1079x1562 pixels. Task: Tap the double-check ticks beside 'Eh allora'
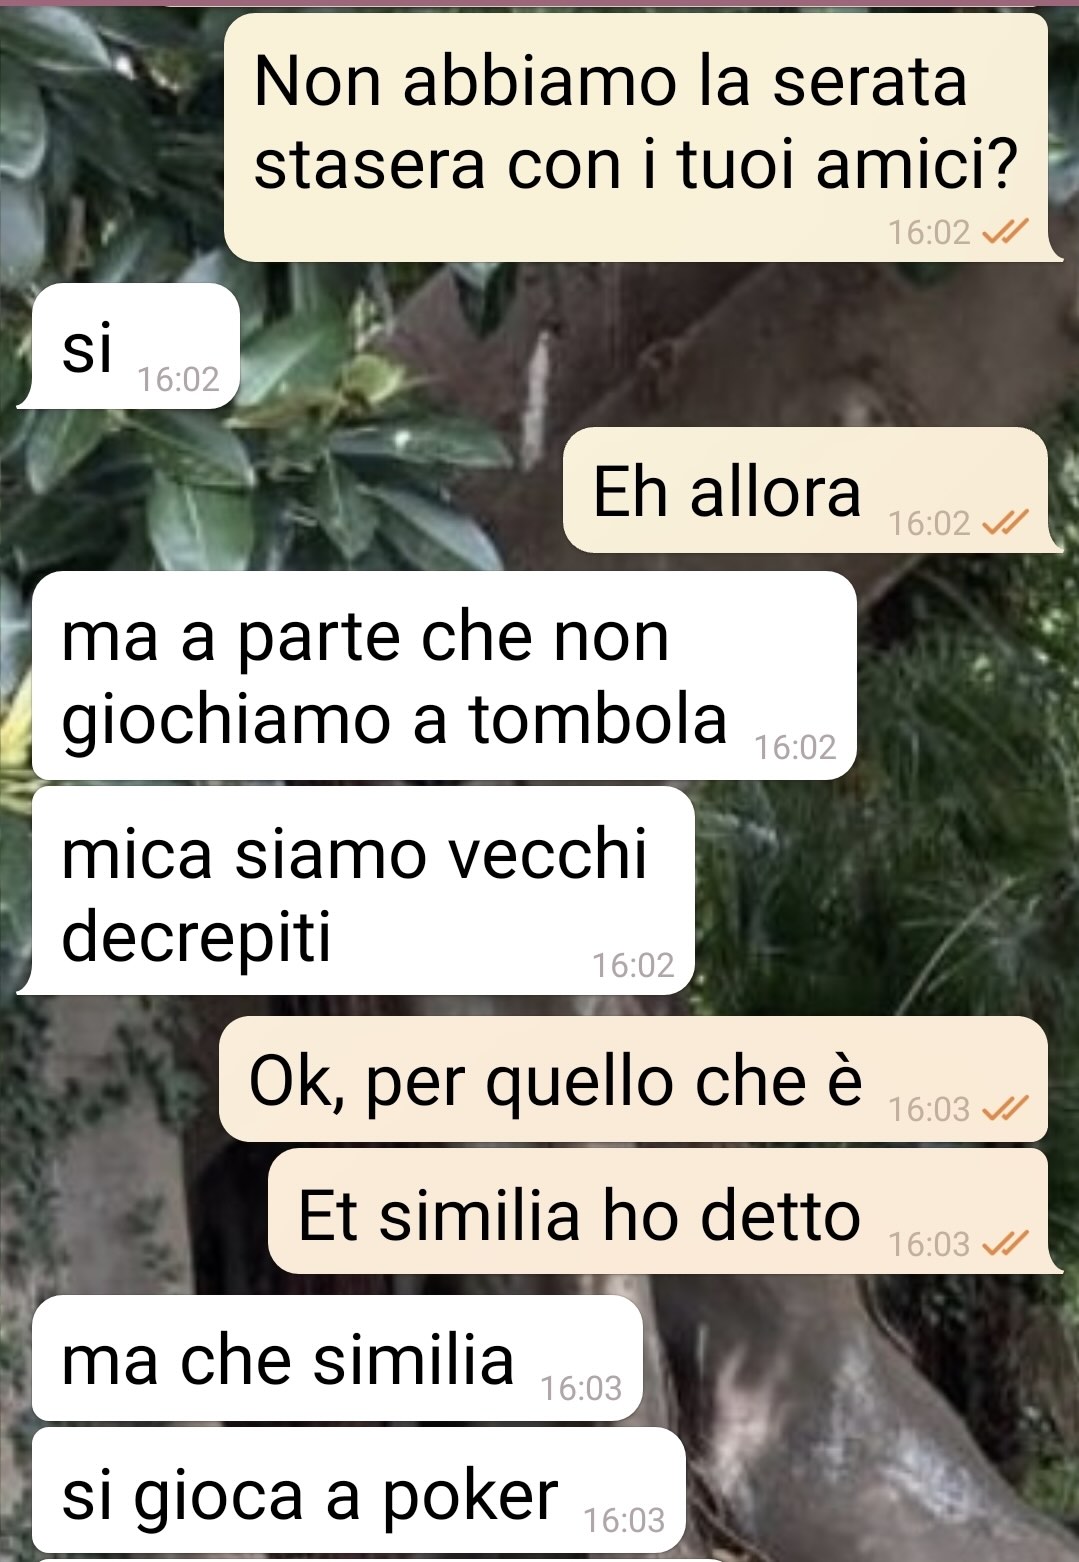tap(1005, 523)
